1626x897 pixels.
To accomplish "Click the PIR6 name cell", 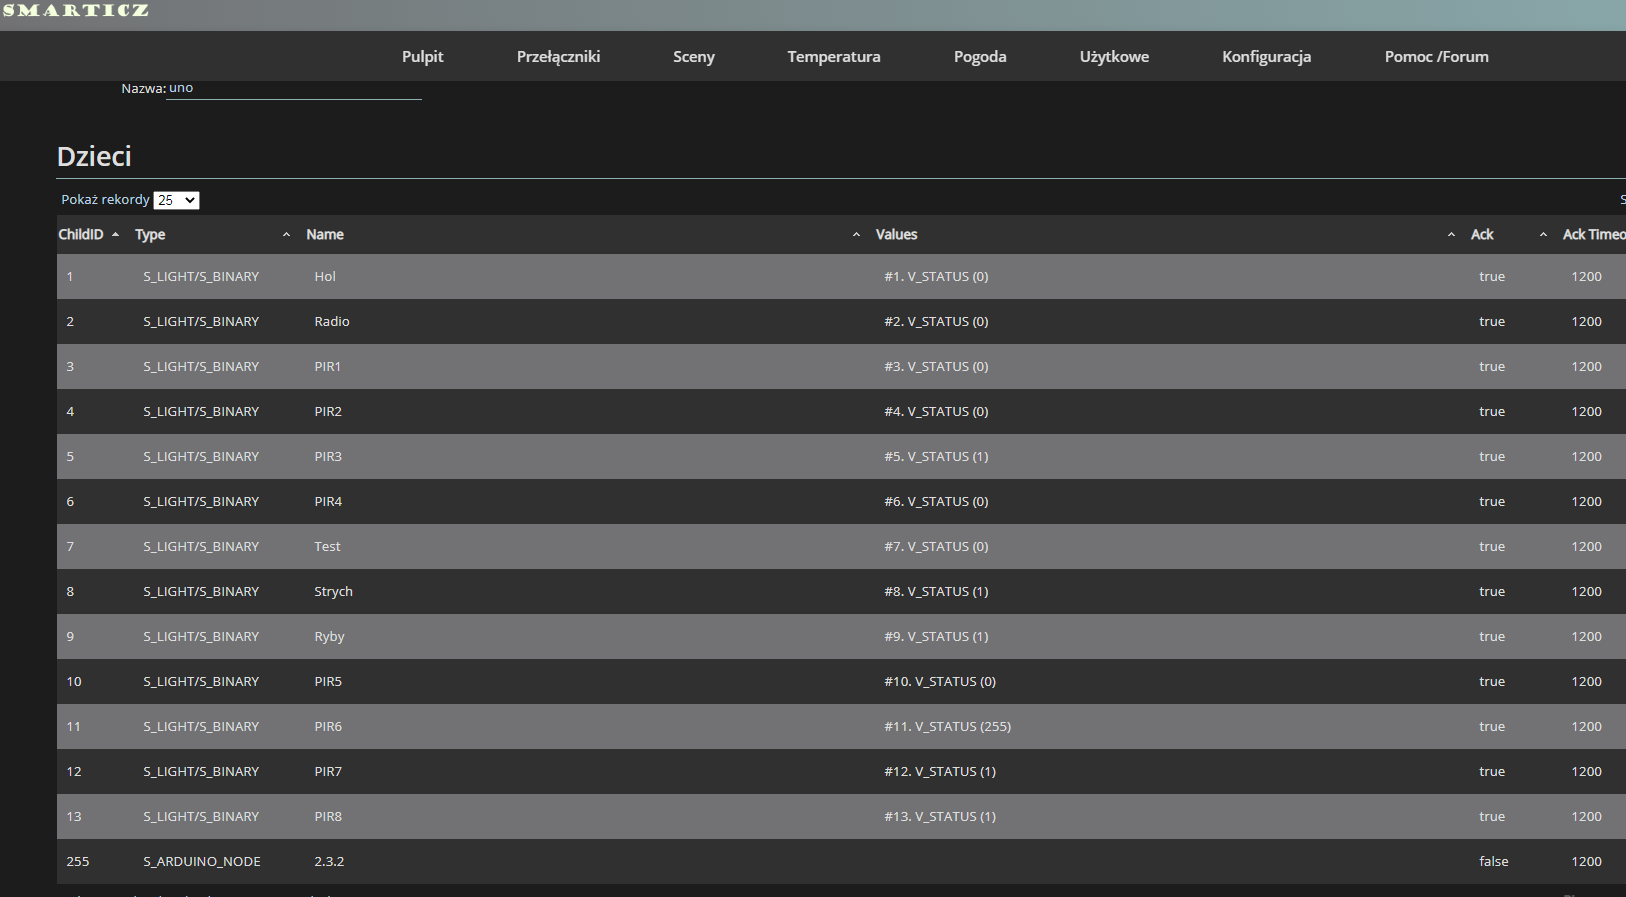I will click(328, 726).
